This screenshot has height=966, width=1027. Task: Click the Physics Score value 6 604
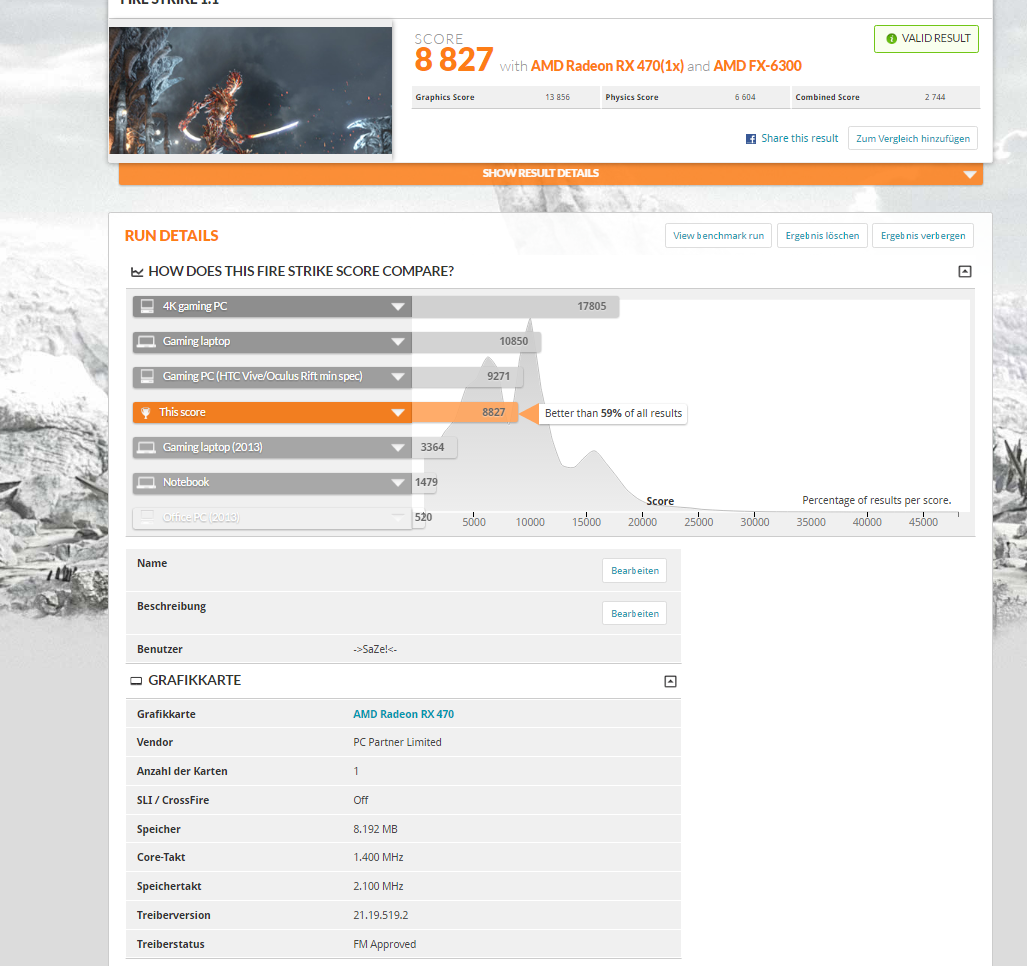[x=745, y=97]
